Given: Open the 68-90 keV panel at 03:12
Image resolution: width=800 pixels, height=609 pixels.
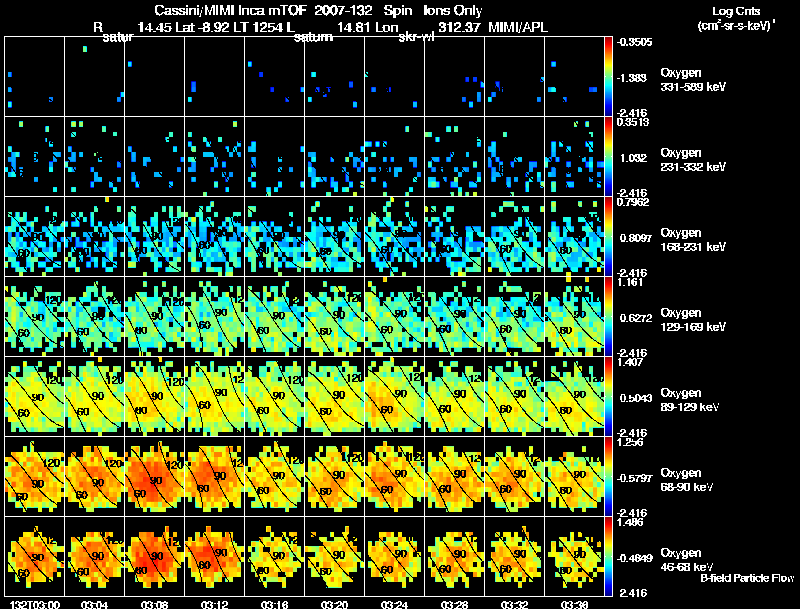Looking at the screenshot, I should coord(214,477).
